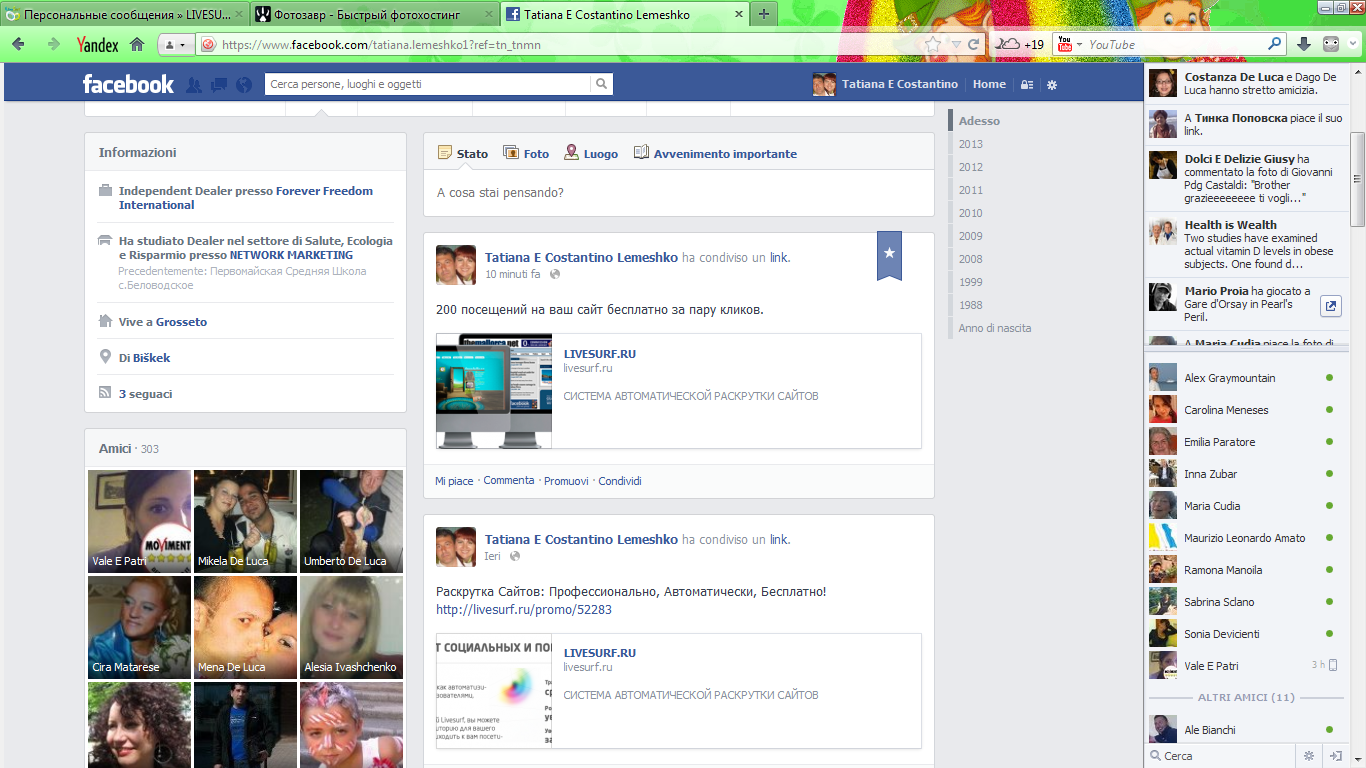Screen dimensions: 1366x768
Task: Open the weather +19 widget
Action: 1020,45
